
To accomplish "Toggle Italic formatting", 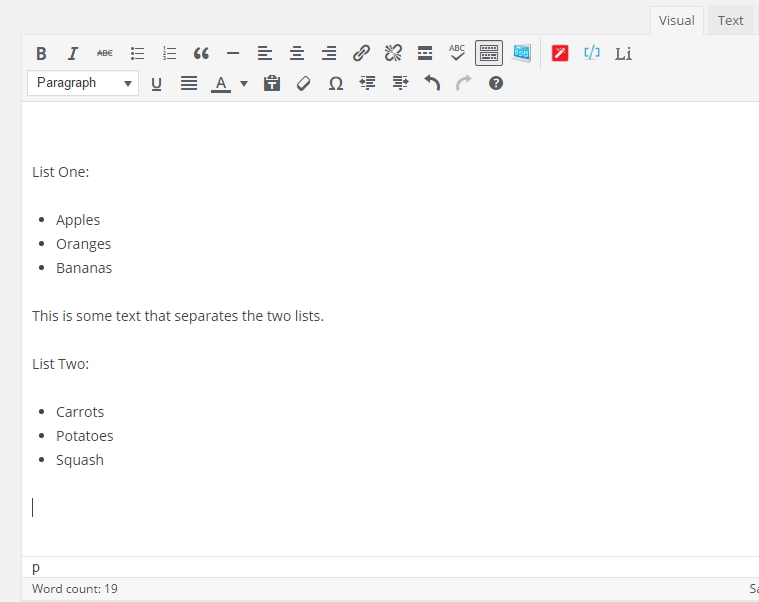I will click(x=73, y=53).
